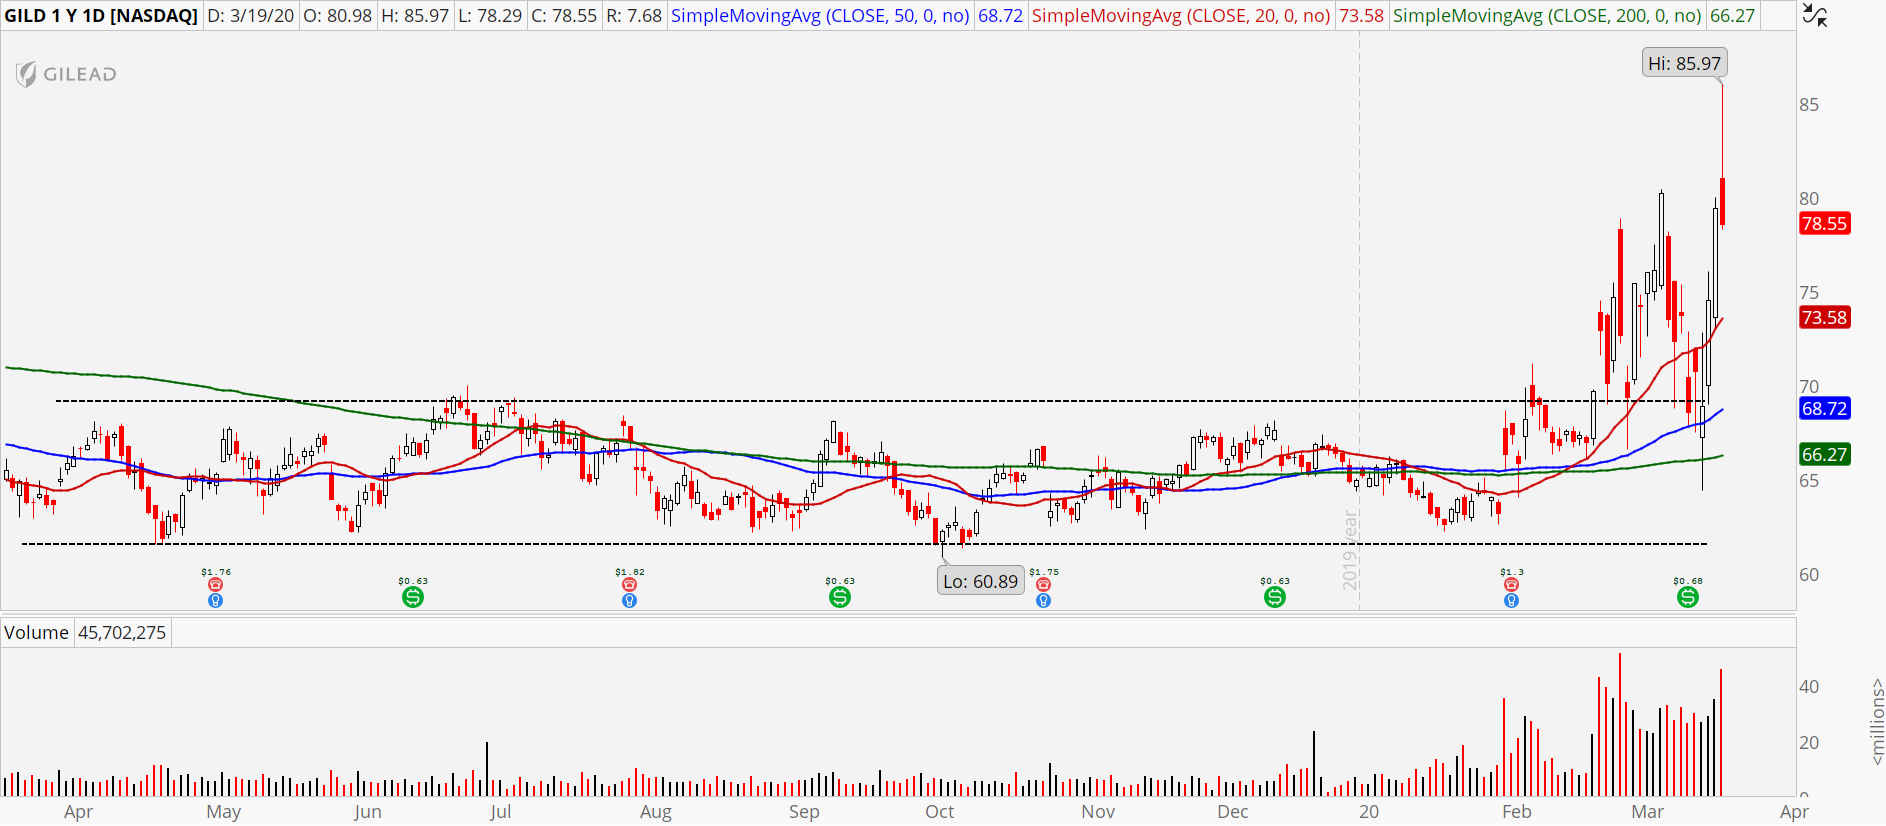The width and height of the screenshot is (1886, 826).
Task: Click the blue bulb icon under $1.3 earnings
Action: tap(1511, 601)
